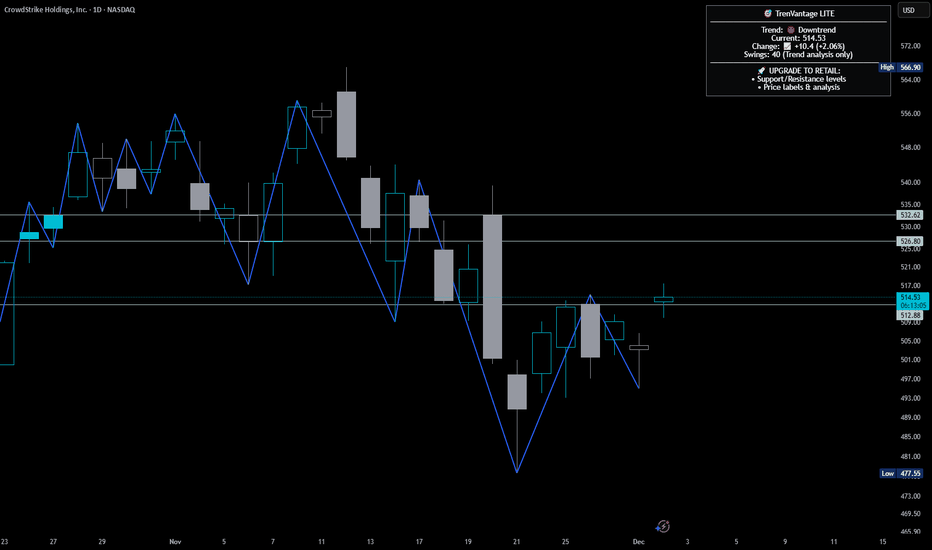
Task: Click the Dec label on time axis
Action: pyautogui.click(x=638, y=541)
